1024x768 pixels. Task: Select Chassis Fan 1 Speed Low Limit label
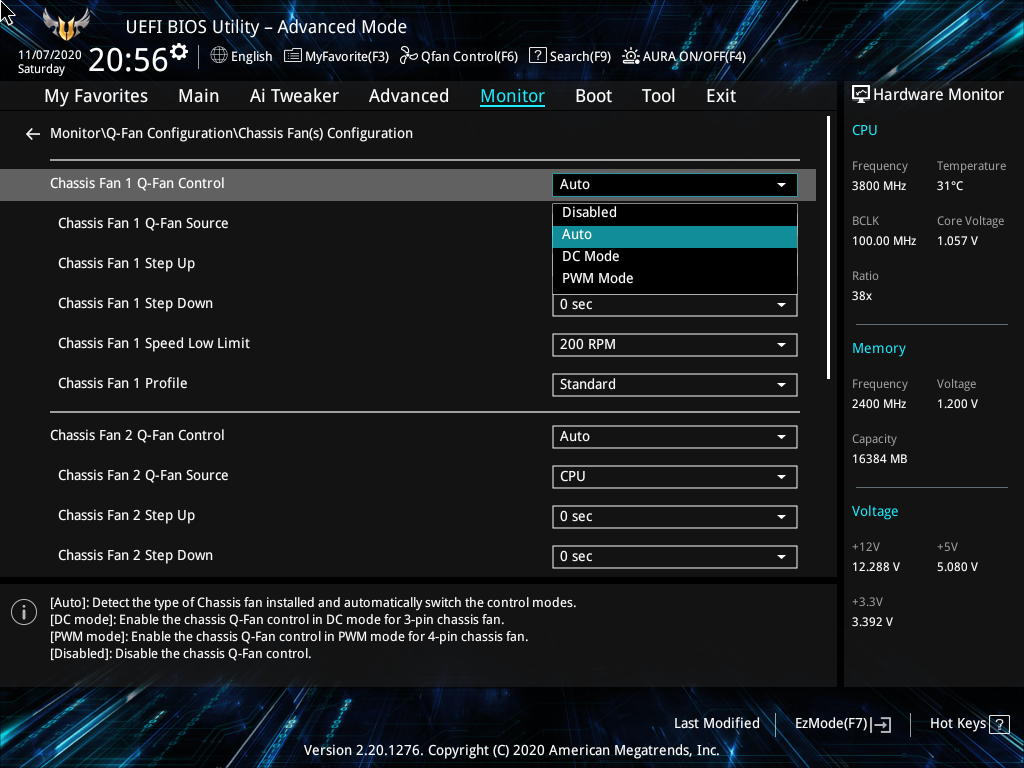154,344
